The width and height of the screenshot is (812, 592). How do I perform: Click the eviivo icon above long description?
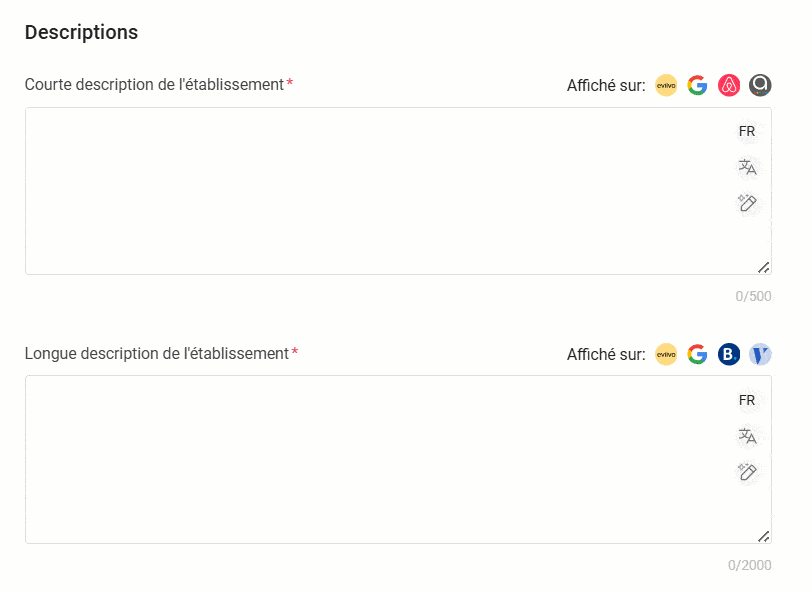(x=666, y=354)
